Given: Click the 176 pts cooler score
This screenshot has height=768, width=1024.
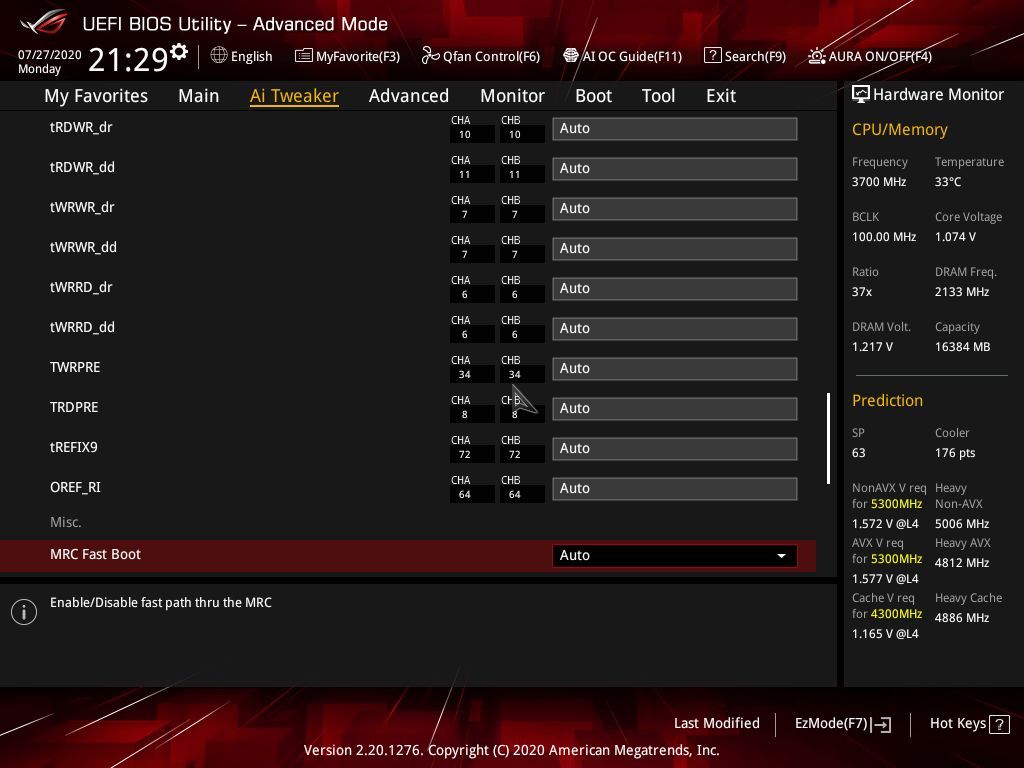Looking at the screenshot, I should [x=955, y=453].
